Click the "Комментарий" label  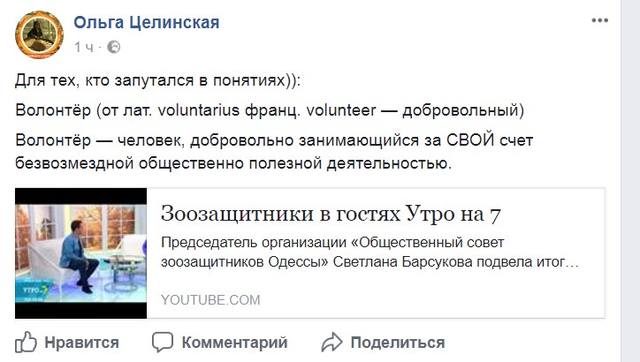pos(235,342)
